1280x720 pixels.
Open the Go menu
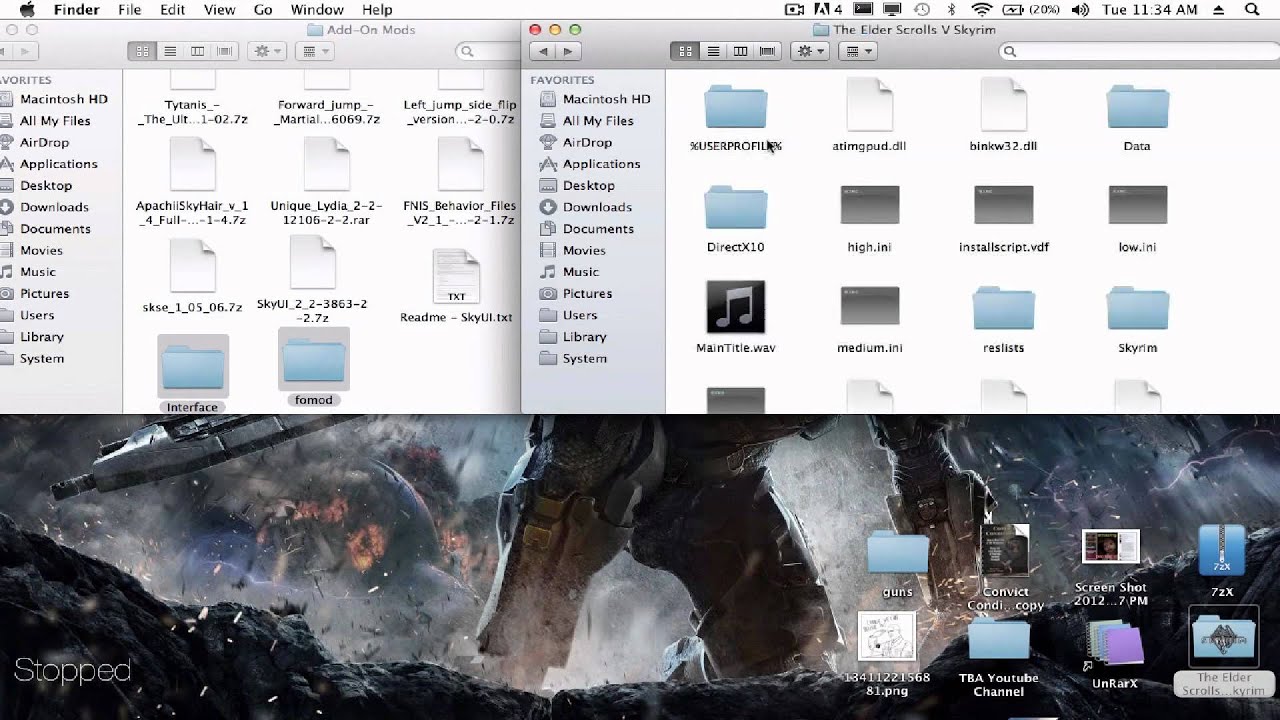(x=263, y=10)
